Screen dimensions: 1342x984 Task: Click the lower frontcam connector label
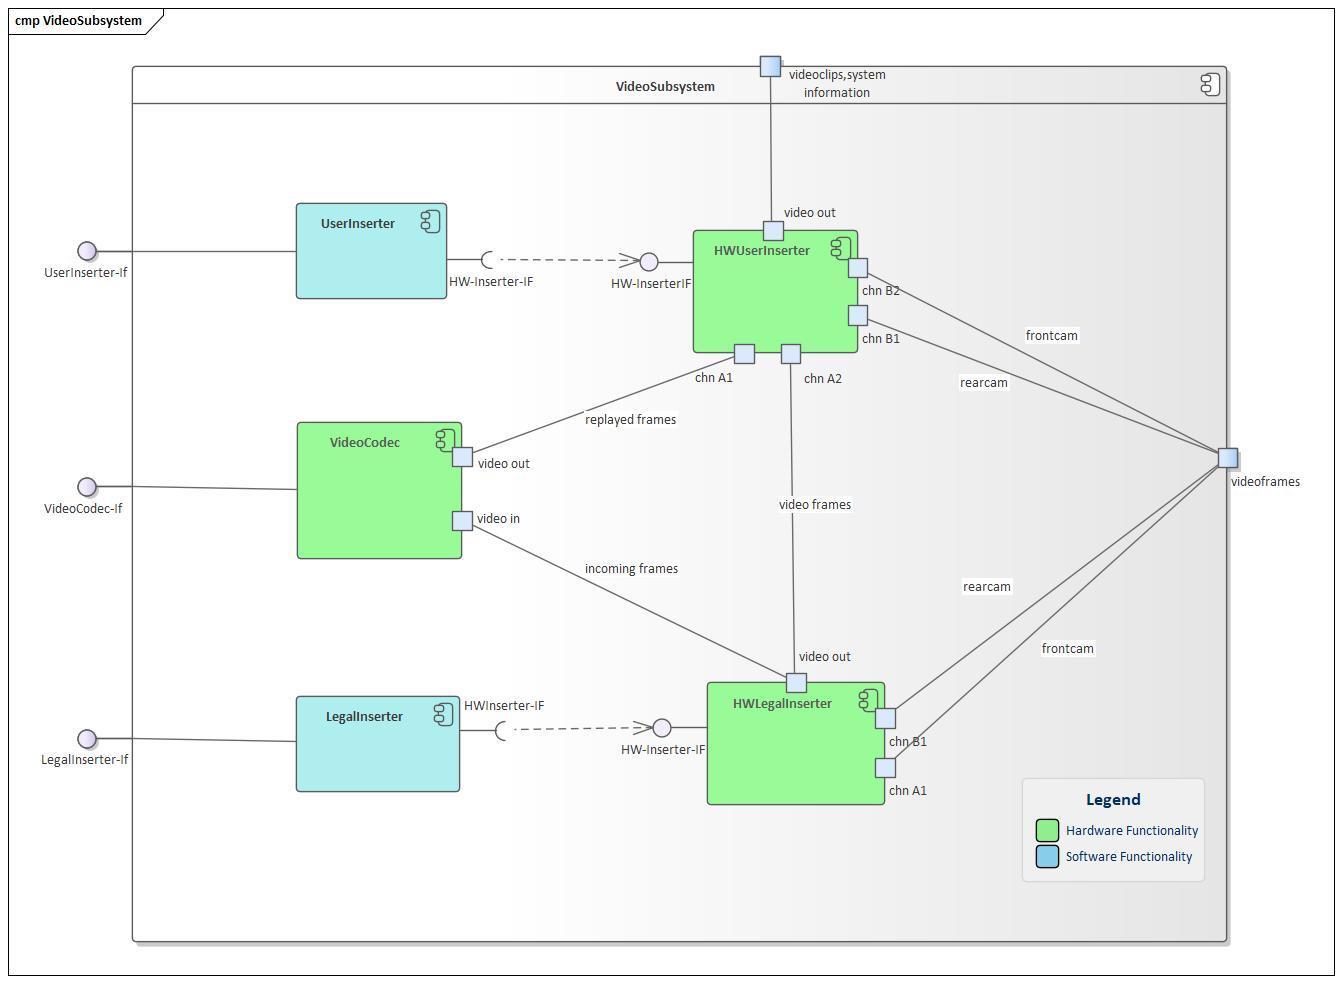pyautogui.click(x=1068, y=648)
